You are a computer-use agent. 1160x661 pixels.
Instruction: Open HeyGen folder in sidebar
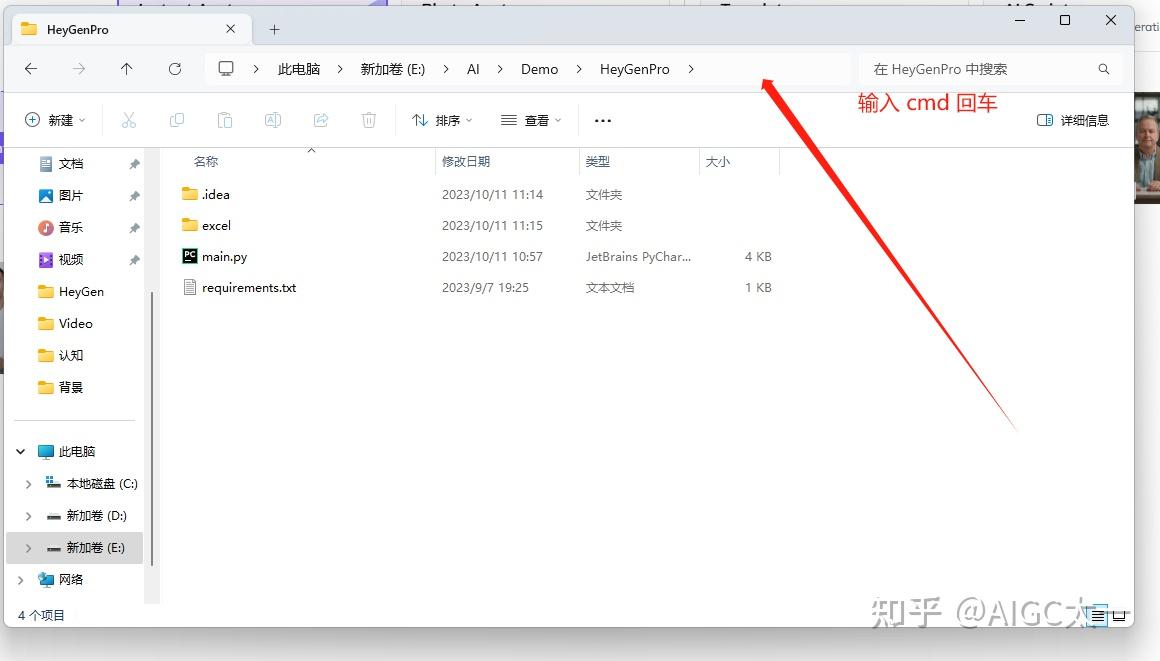pyautogui.click(x=81, y=292)
